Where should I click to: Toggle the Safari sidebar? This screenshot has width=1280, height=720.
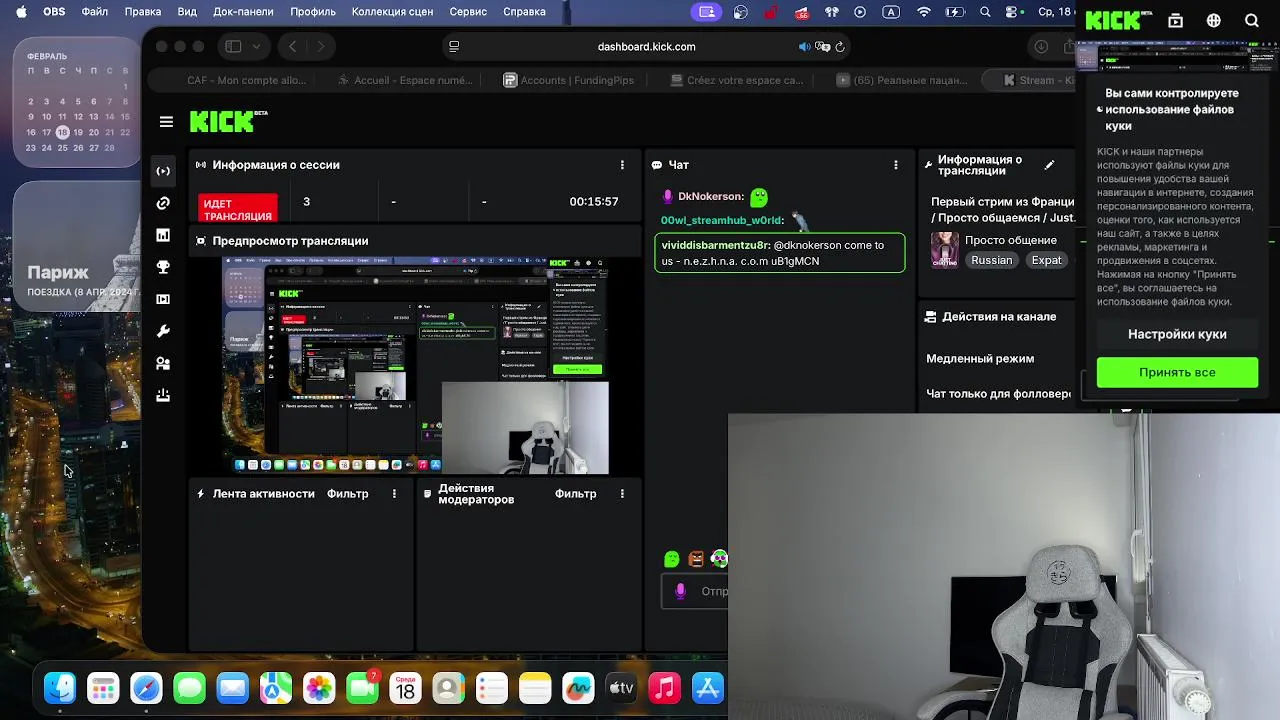pyautogui.click(x=233, y=46)
